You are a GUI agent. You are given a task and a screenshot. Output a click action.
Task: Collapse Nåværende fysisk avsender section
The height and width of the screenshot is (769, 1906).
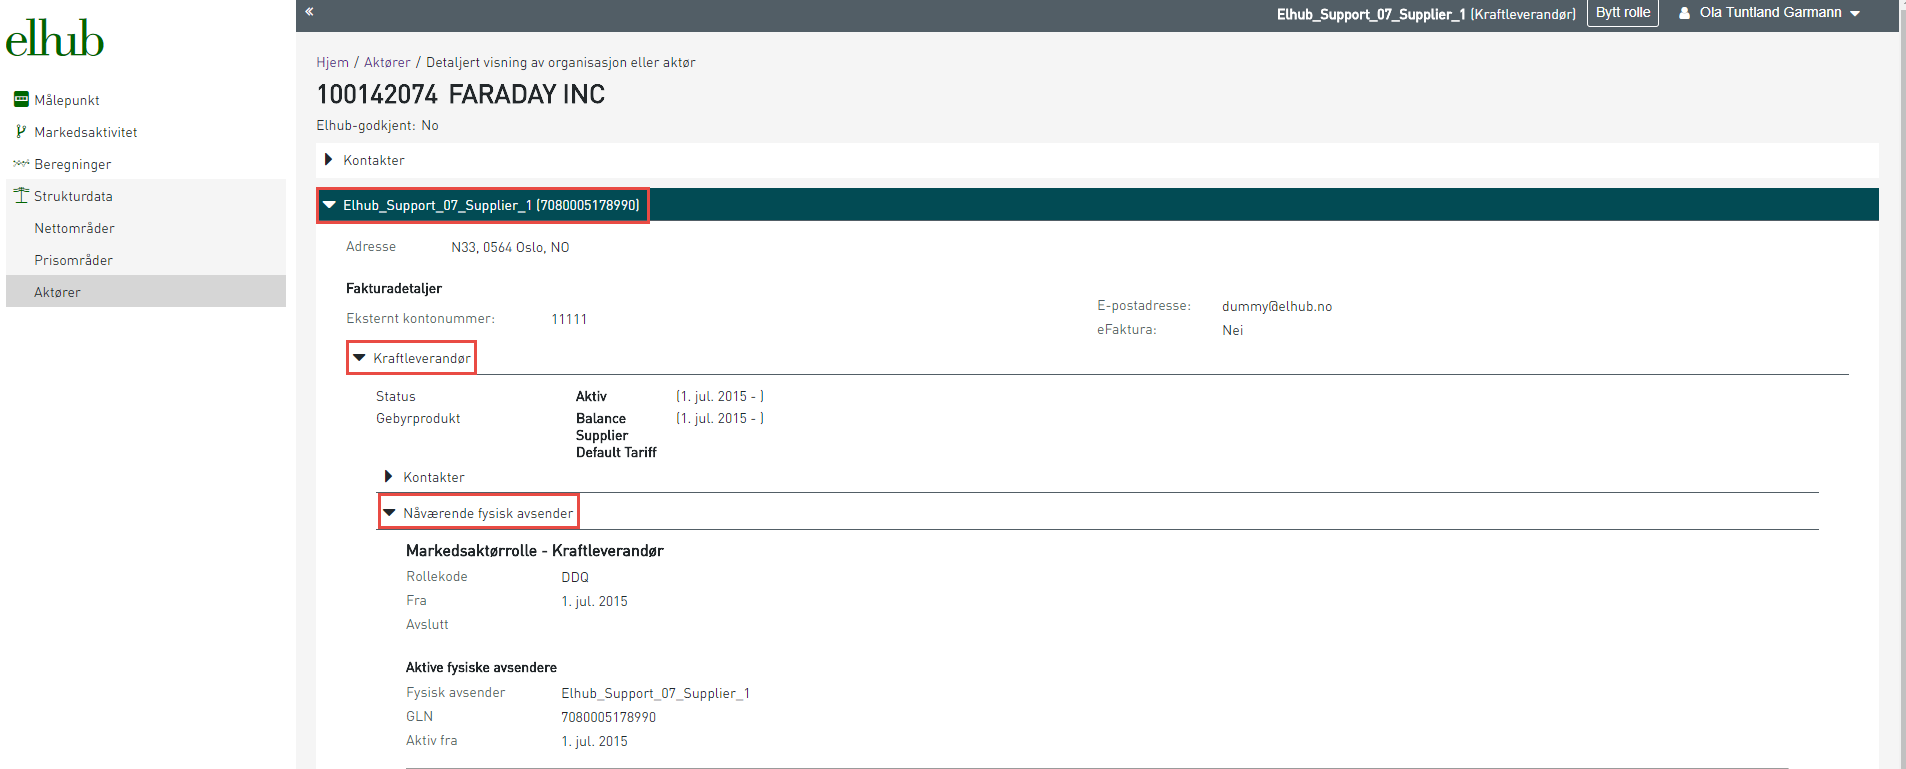click(x=479, y=513)
